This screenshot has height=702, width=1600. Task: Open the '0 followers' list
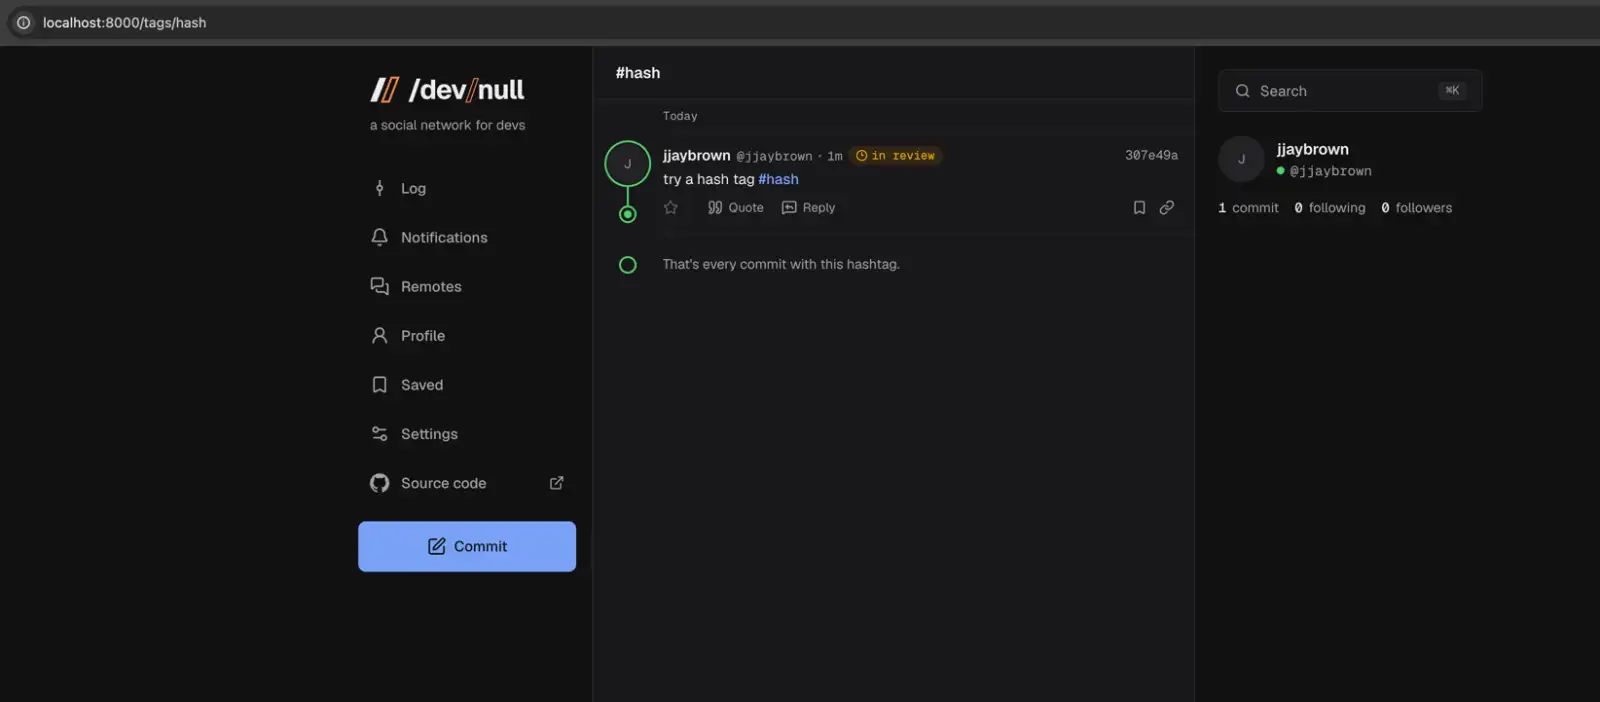[x=1417, y=208]
